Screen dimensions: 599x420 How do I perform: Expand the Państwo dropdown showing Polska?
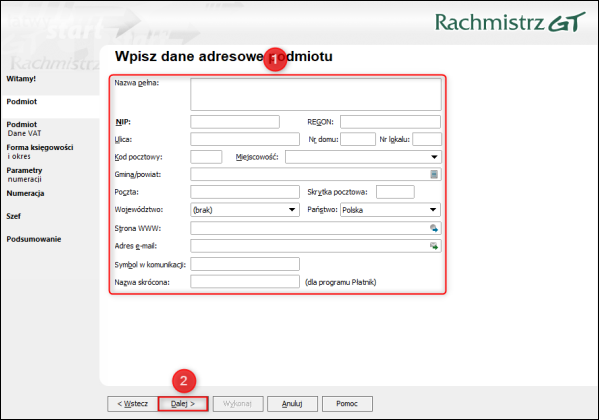click(433, 210)
